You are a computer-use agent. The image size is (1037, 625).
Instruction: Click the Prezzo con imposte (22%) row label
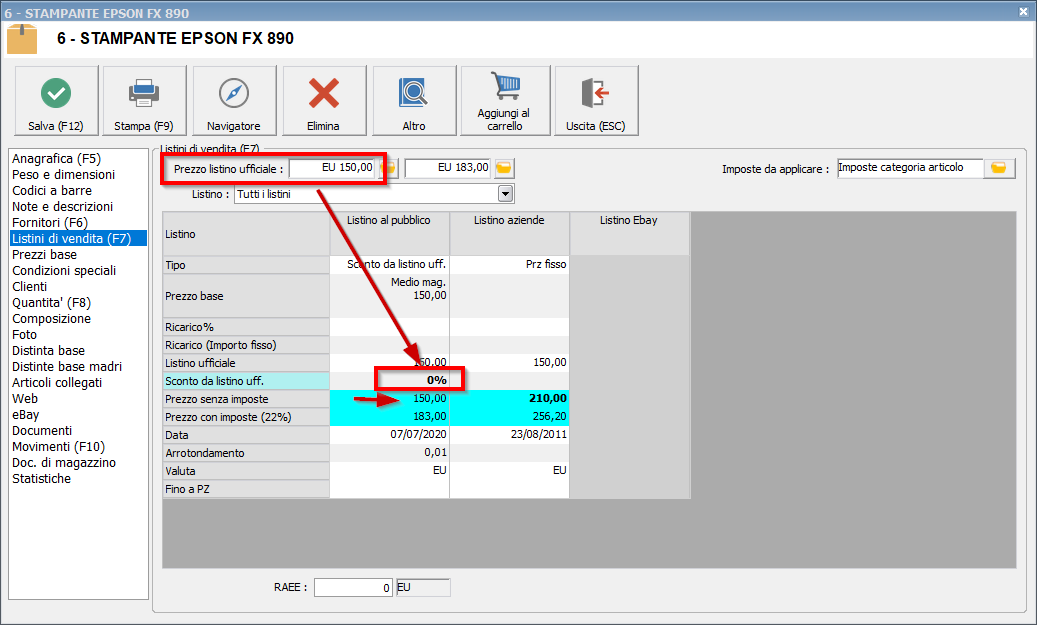246,417
